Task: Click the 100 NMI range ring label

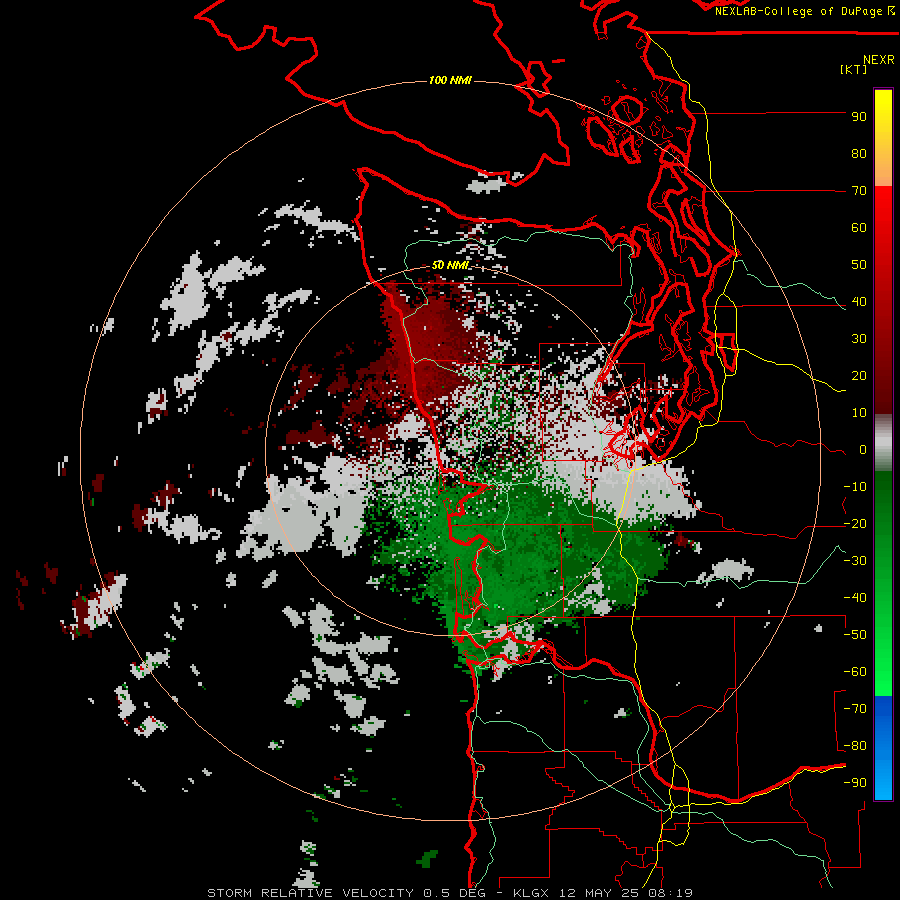Action: (x=450, y=80)
